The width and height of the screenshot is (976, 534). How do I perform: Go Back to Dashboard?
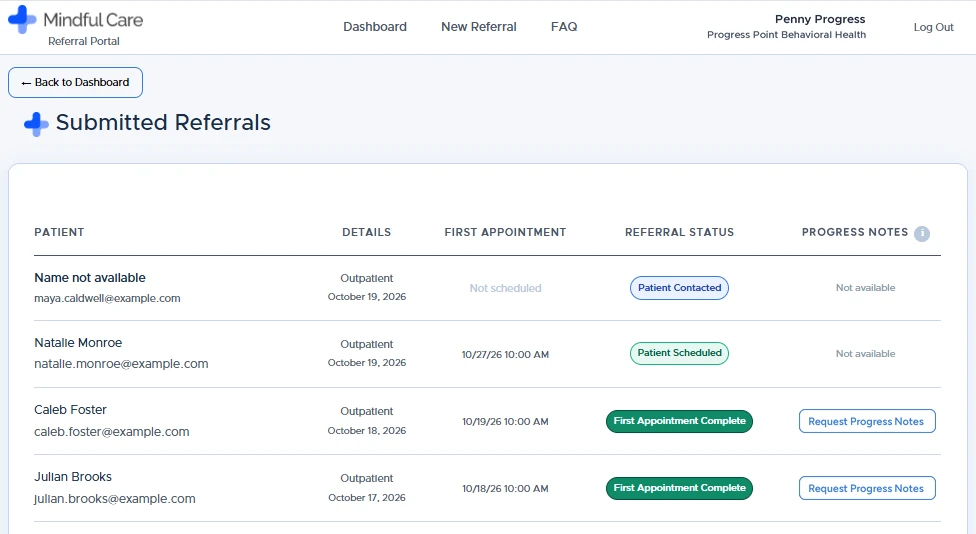tap(75, 82)
